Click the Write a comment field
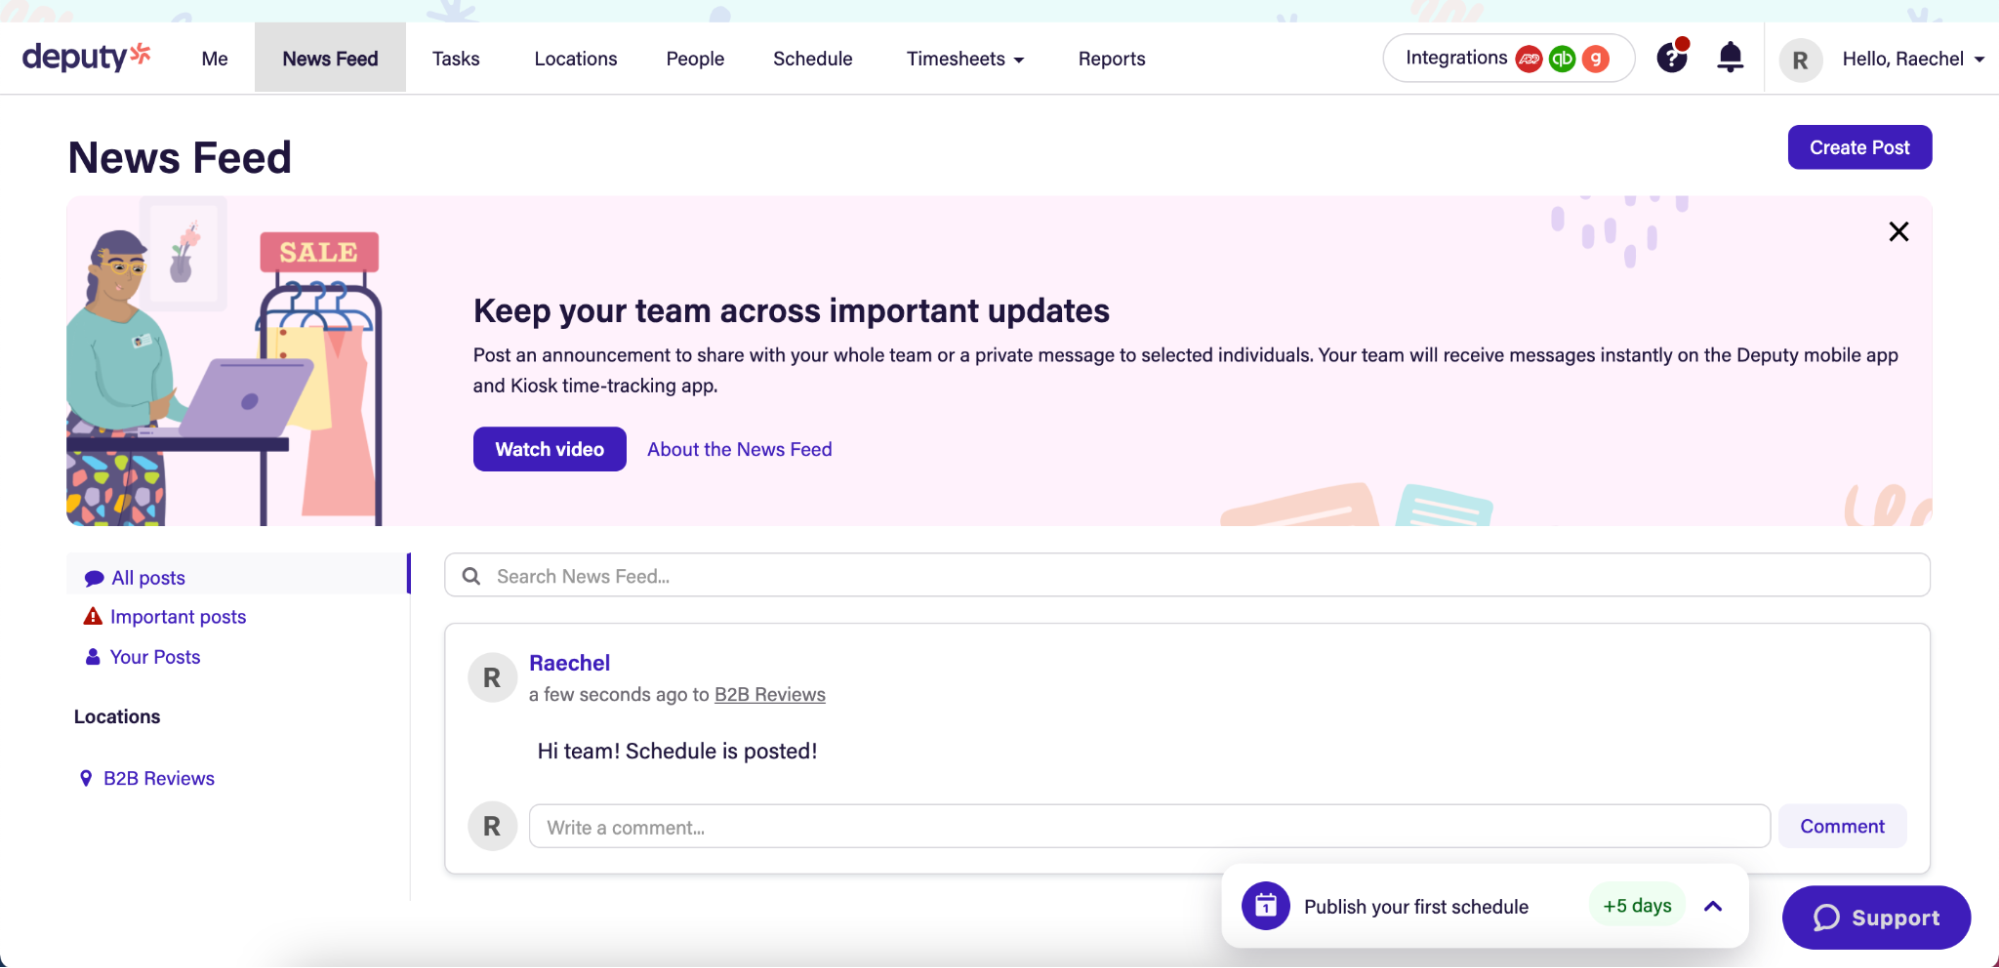Viewport: 1999px width, 968px height. 1148,827
